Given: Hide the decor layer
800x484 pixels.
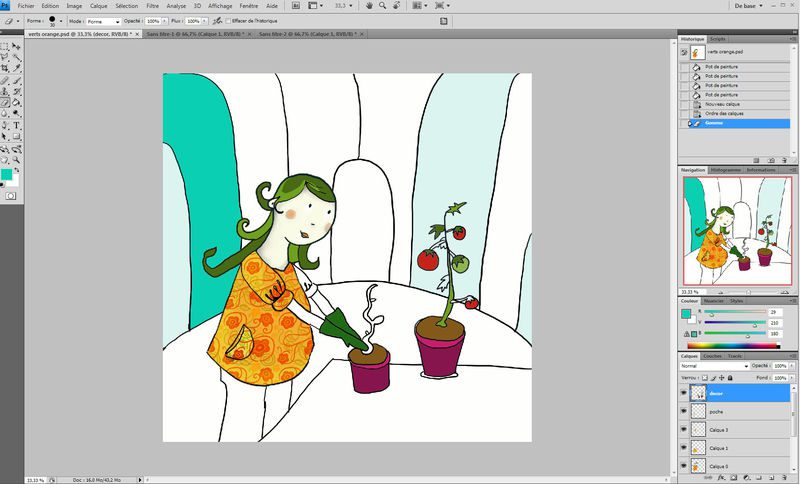Looking at the screenshot, I should (684, 393).
